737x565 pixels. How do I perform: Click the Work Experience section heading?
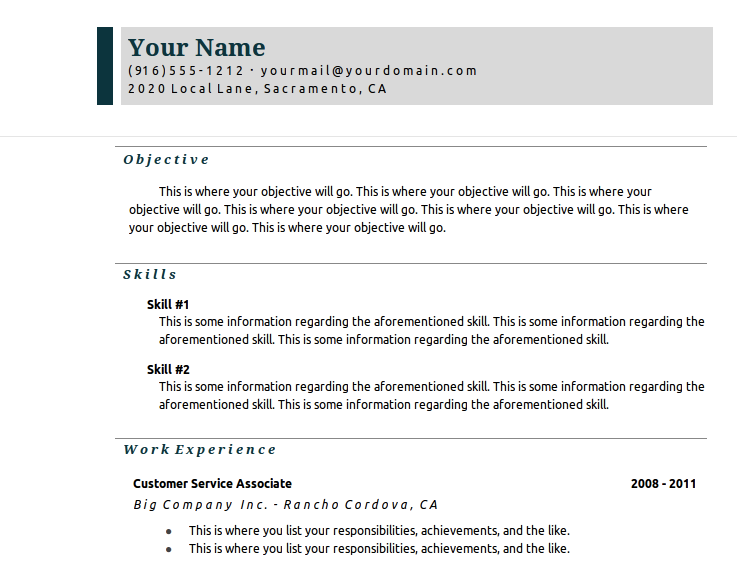200,450
